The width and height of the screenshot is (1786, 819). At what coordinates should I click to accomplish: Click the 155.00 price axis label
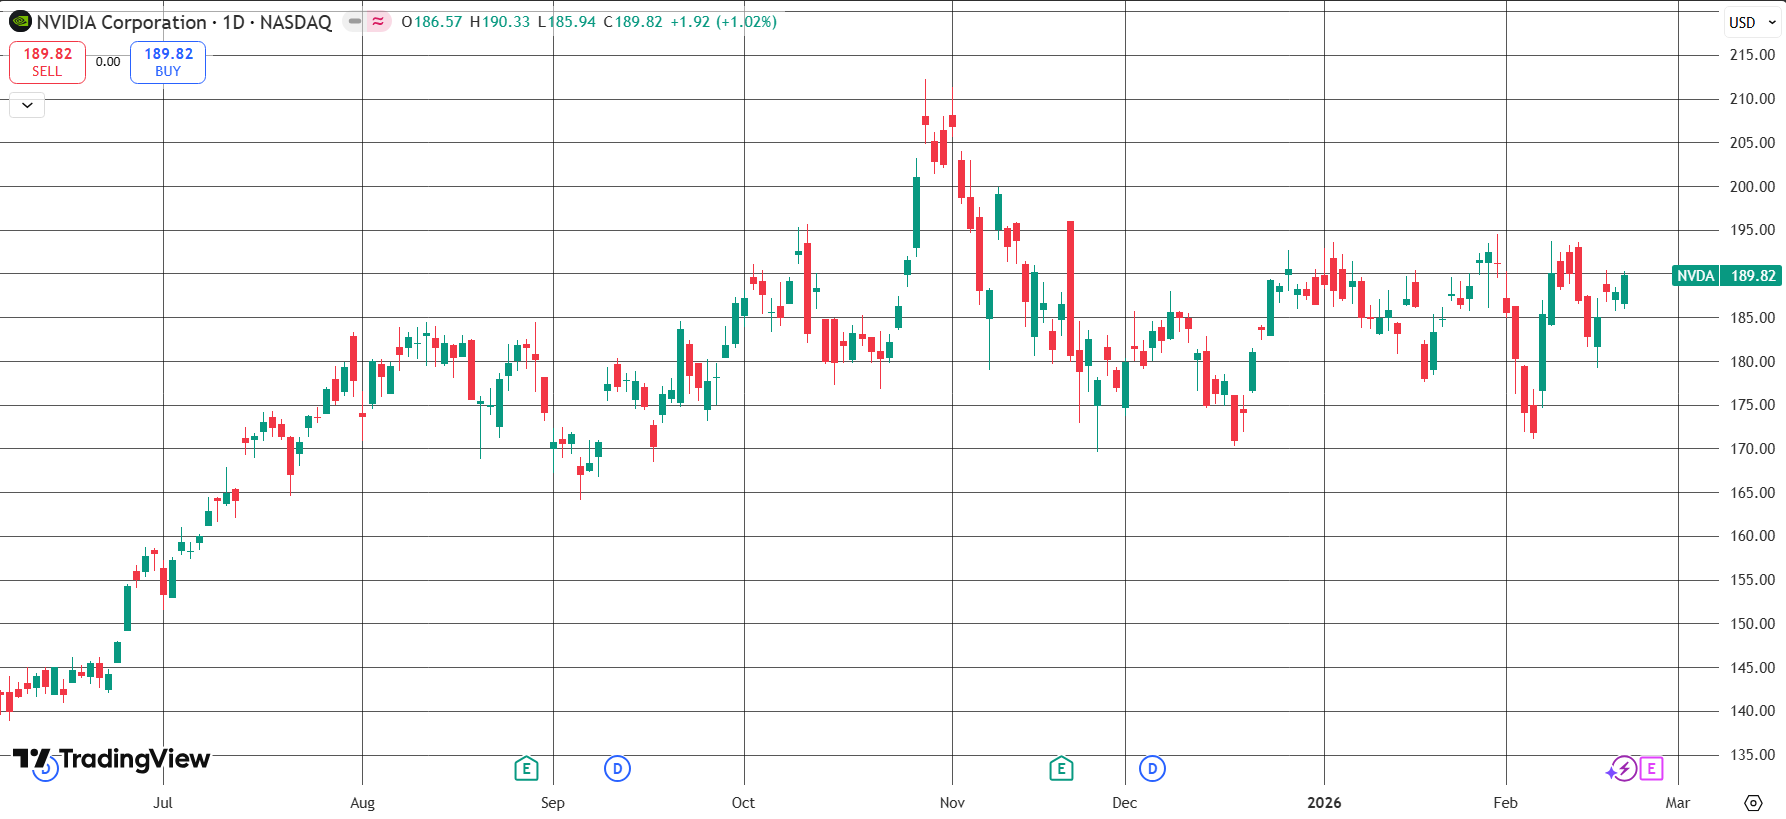pyautogui.click(x=1752, y=580)
